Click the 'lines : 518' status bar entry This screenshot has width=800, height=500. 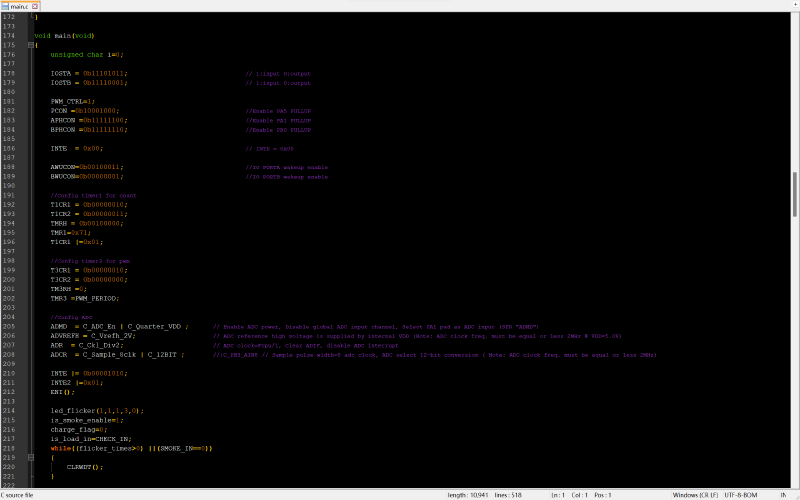pyautogui.click(x=508, y=495)
